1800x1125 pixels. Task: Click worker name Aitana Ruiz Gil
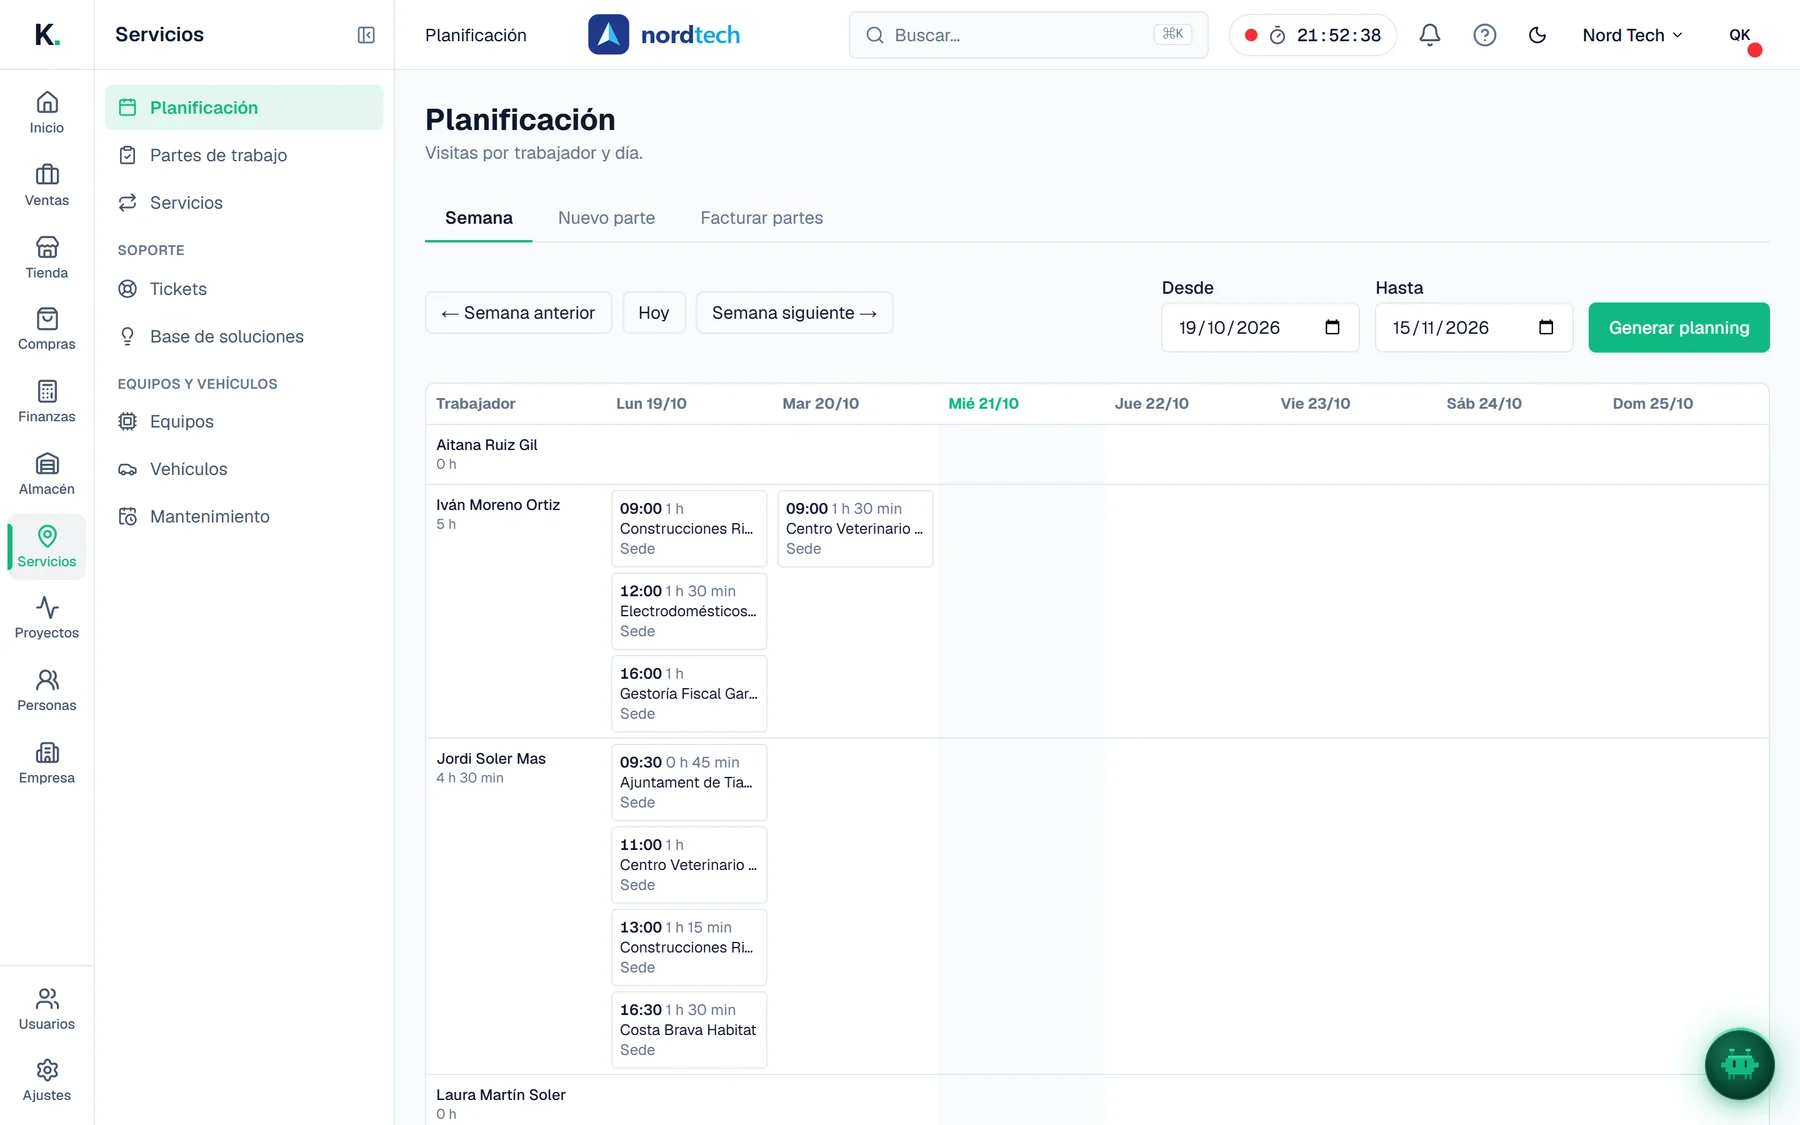tap(487, 445)
